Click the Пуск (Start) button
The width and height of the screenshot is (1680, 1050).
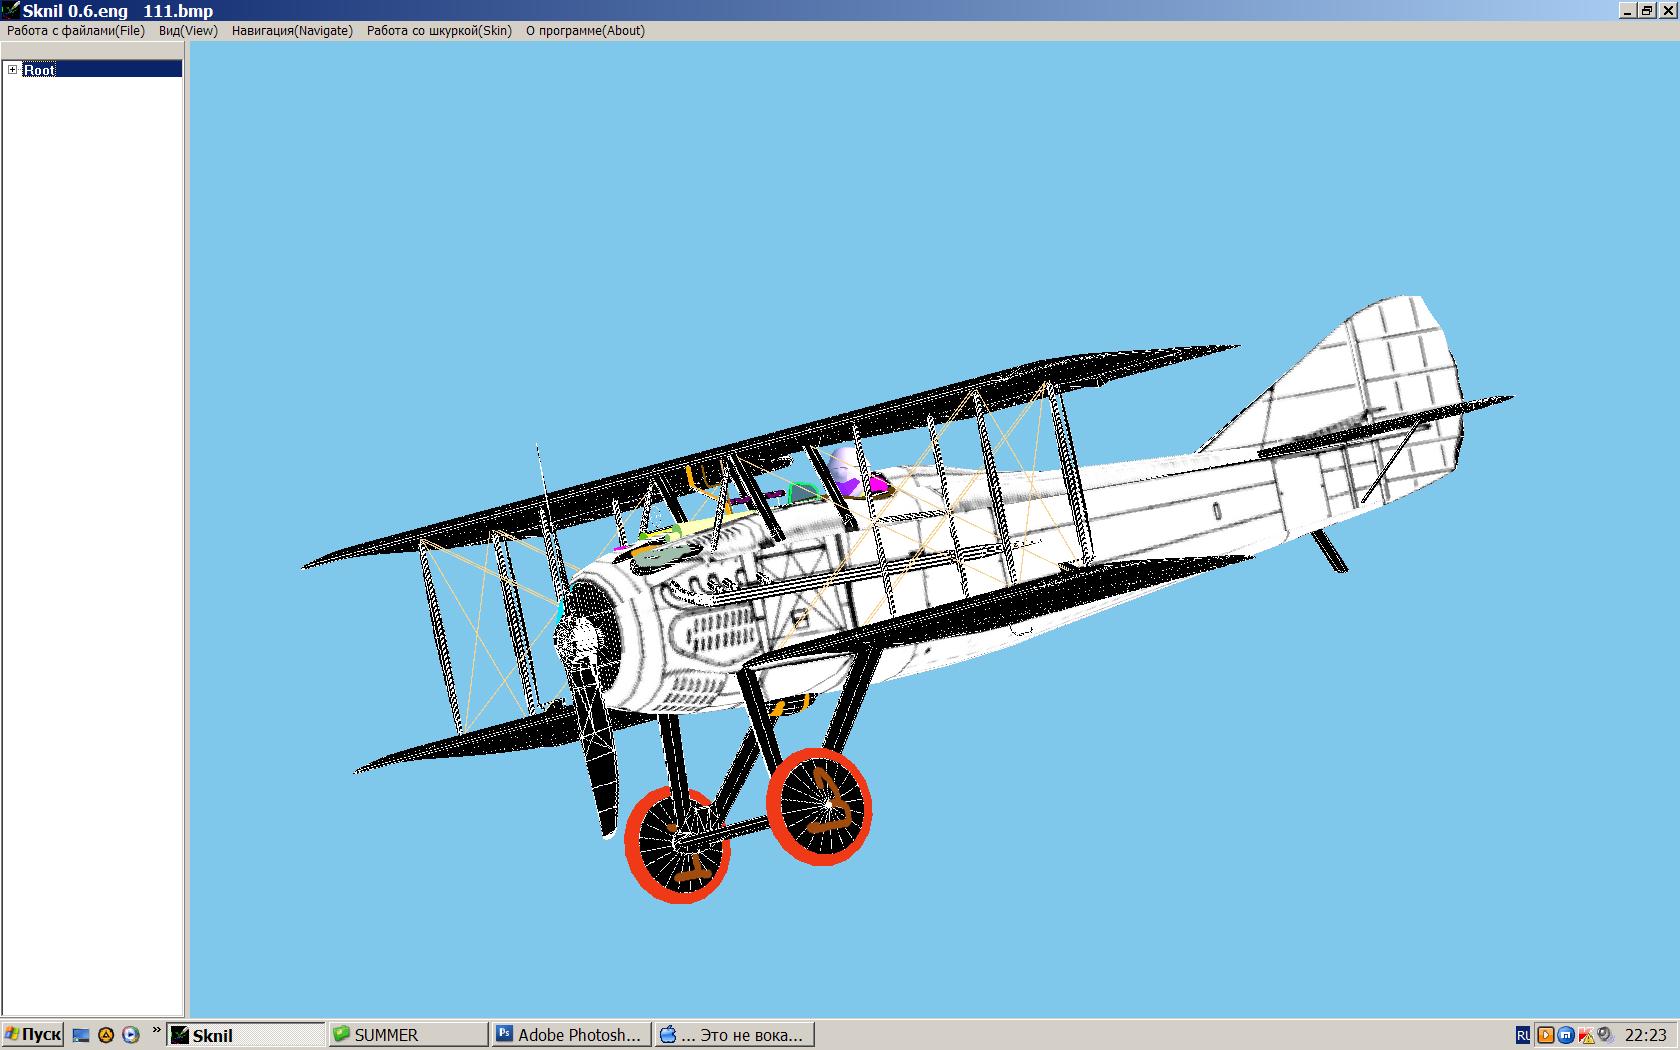[33, 1035]
